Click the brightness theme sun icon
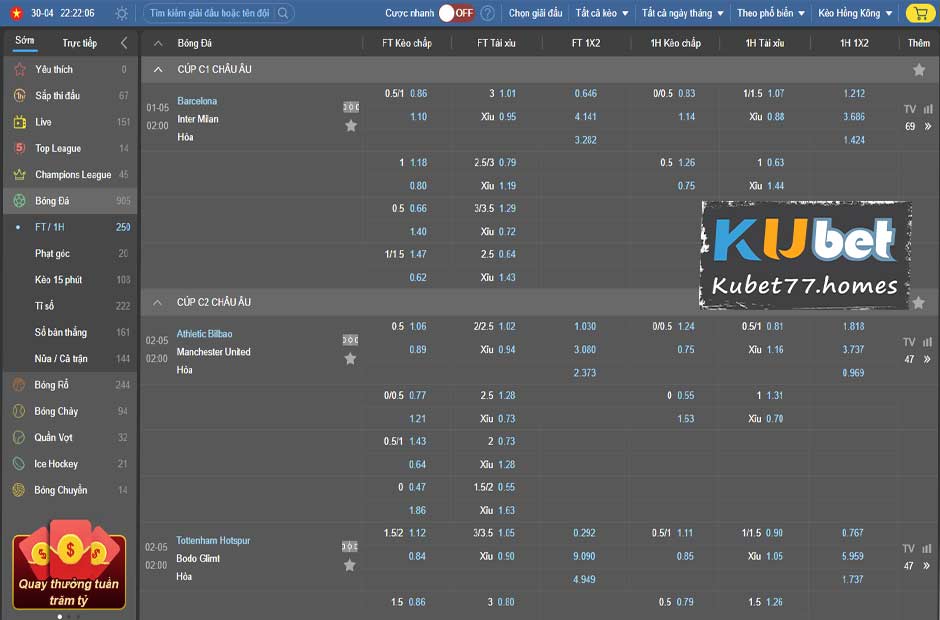The image size is (940, 620). pyautogui.click(x=122, y=13)
